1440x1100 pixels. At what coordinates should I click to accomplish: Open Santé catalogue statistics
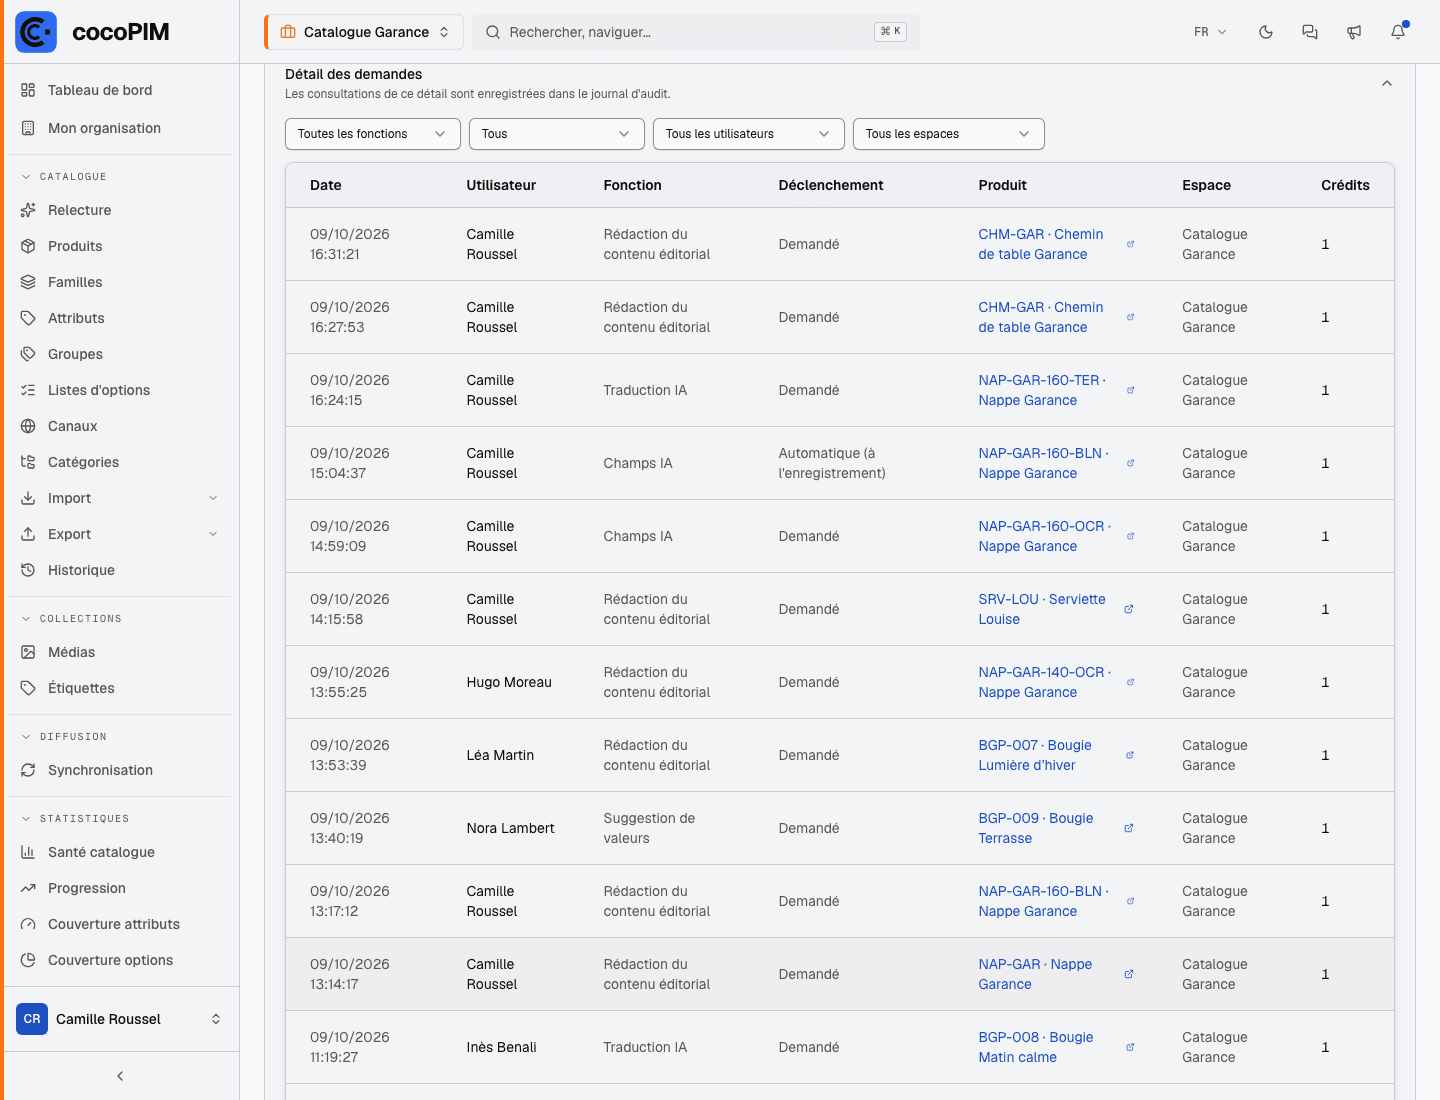pos(120,852)
